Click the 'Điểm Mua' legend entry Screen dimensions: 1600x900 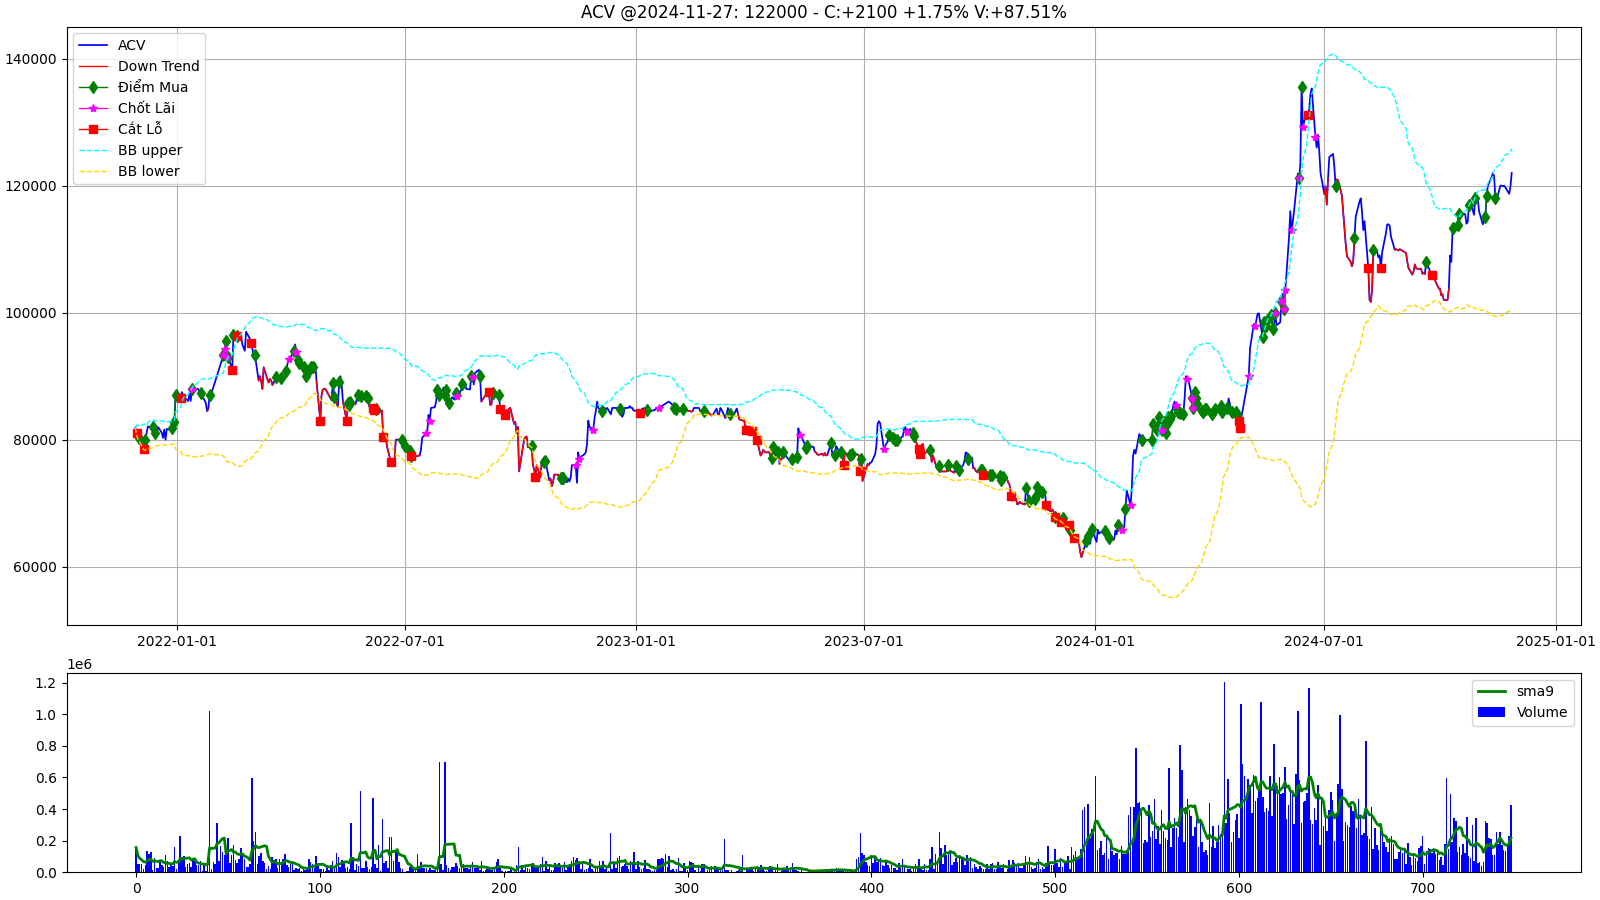(152, 87)
